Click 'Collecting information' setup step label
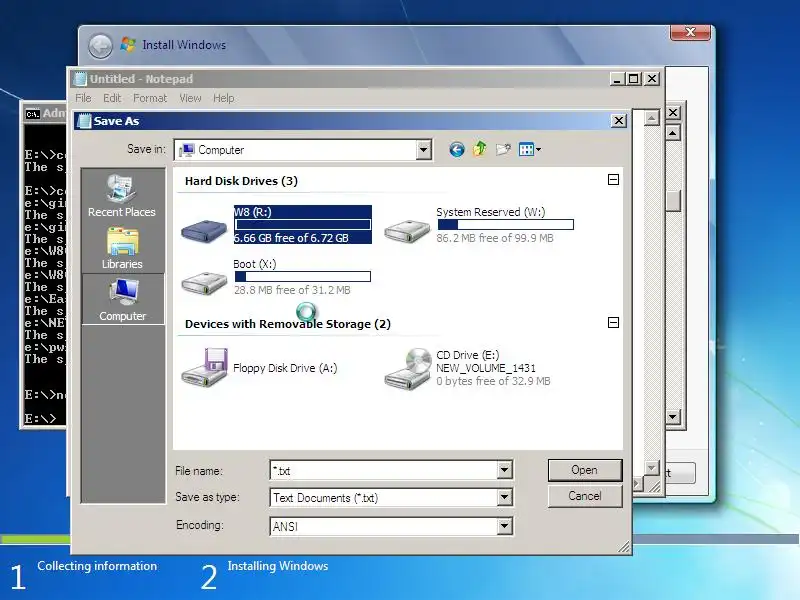800x600 pixels. (x=97, y=566)
